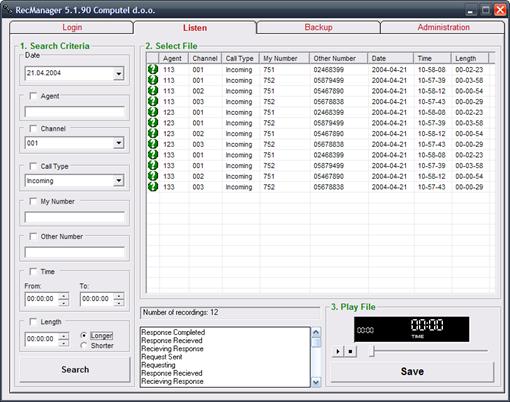Click the play button in Play File
This screenshot has height=402, width=510.
coord(338,351)
